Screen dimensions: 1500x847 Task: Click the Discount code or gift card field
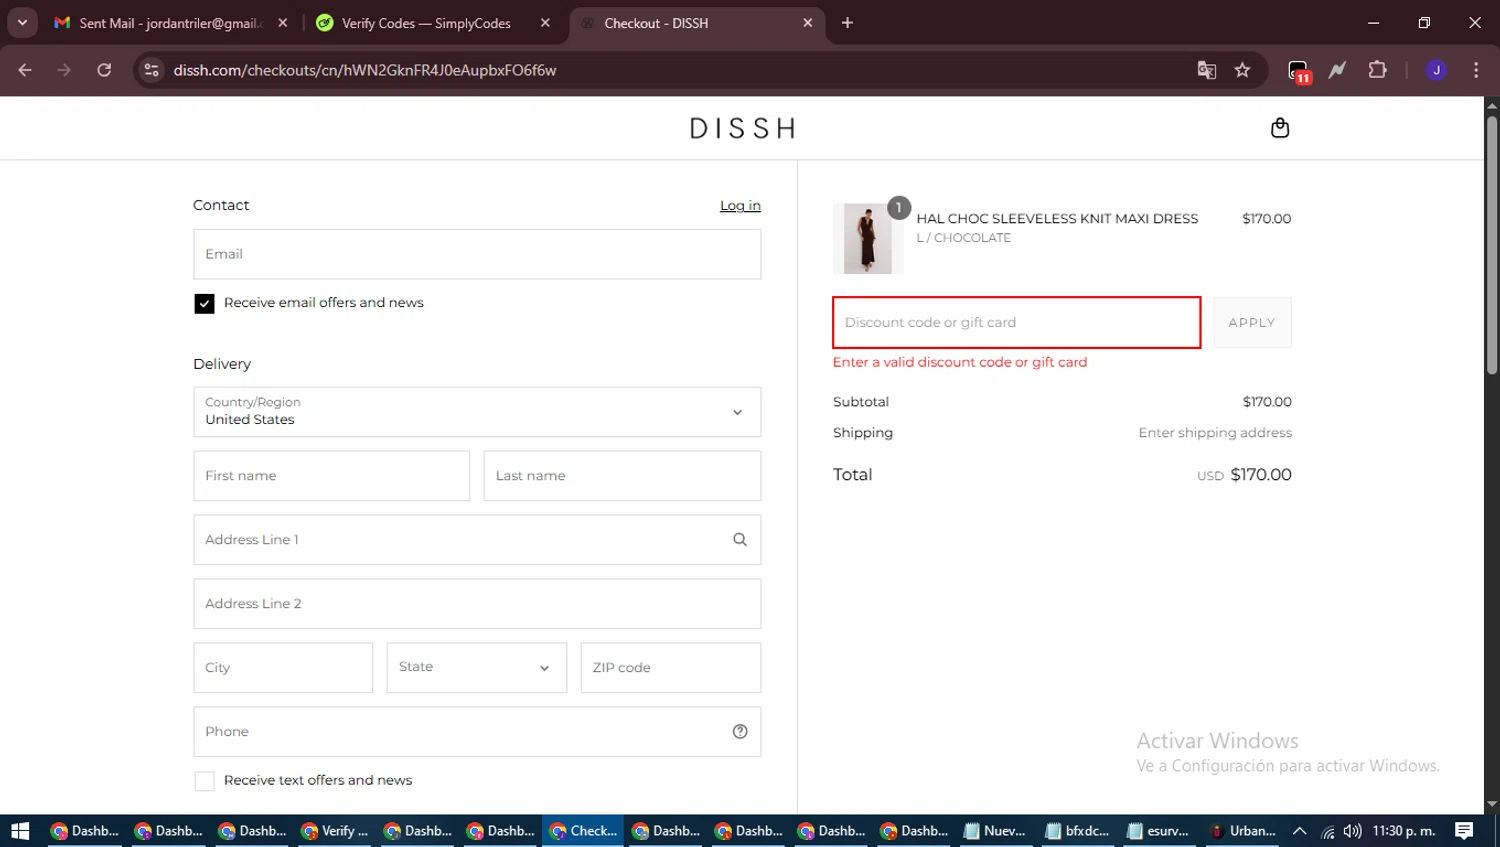pos(1017,322)
